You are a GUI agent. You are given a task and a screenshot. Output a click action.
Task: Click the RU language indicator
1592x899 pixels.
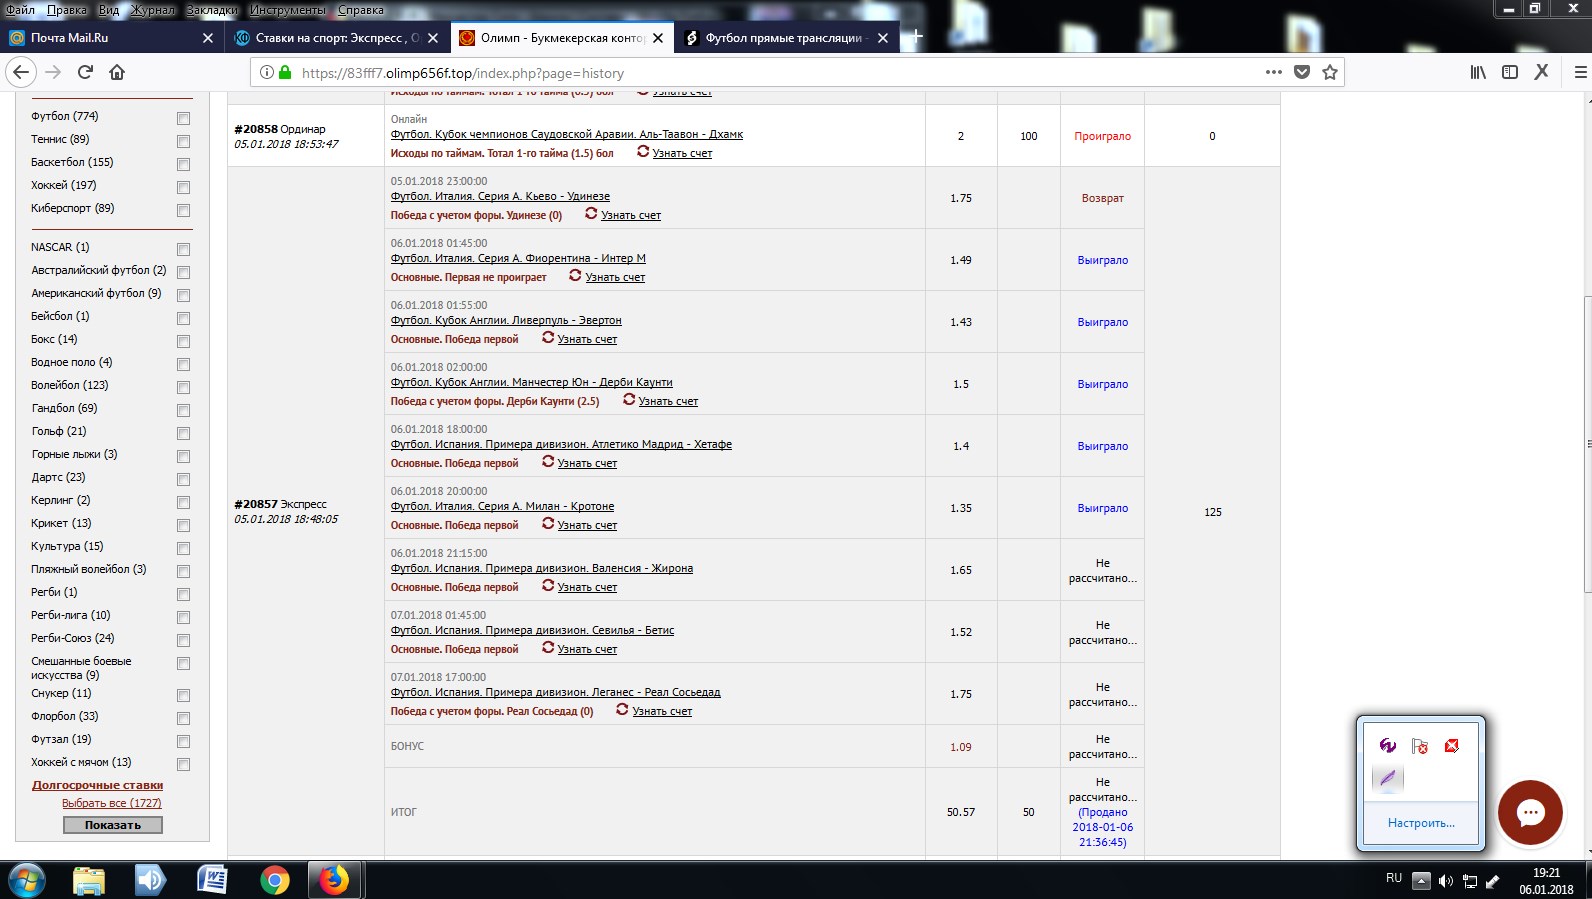pos(1394,878)
